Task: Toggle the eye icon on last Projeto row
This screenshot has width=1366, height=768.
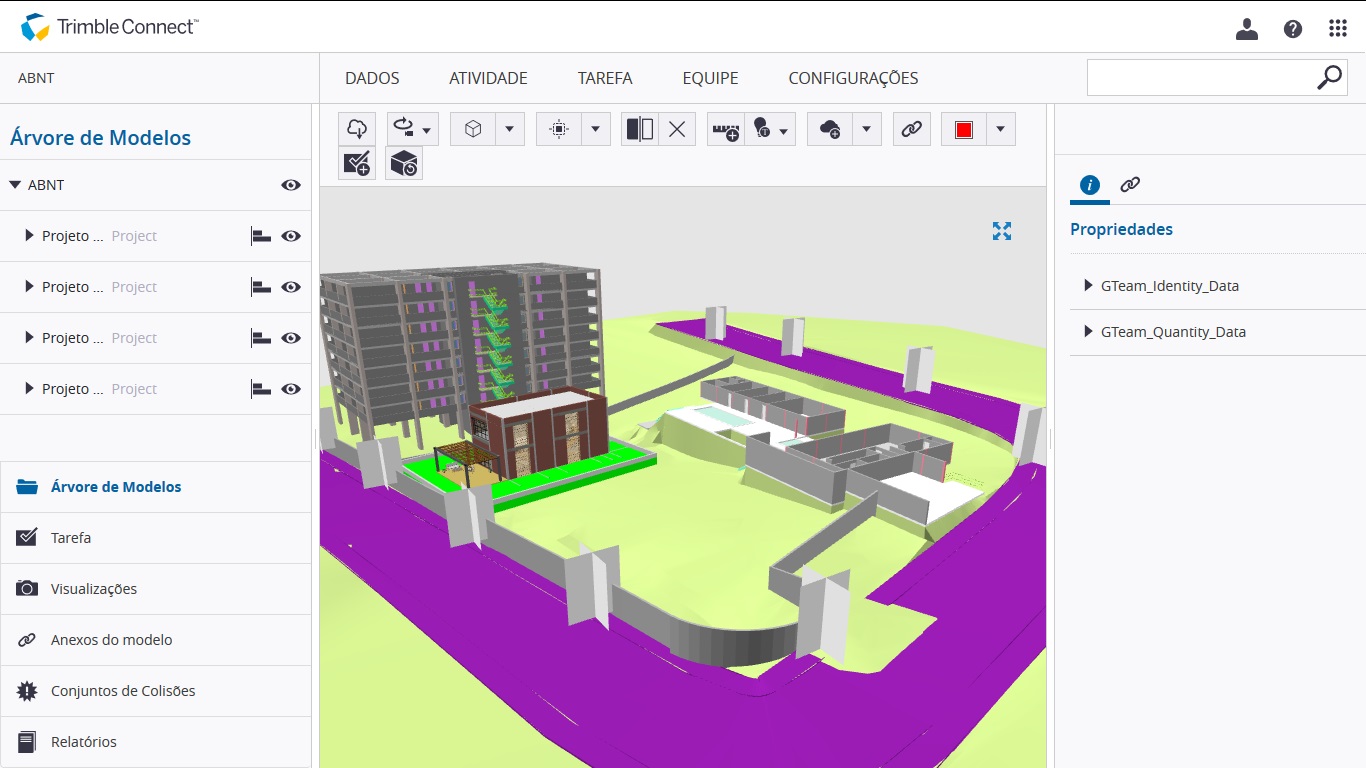Action: coord(291,389)
